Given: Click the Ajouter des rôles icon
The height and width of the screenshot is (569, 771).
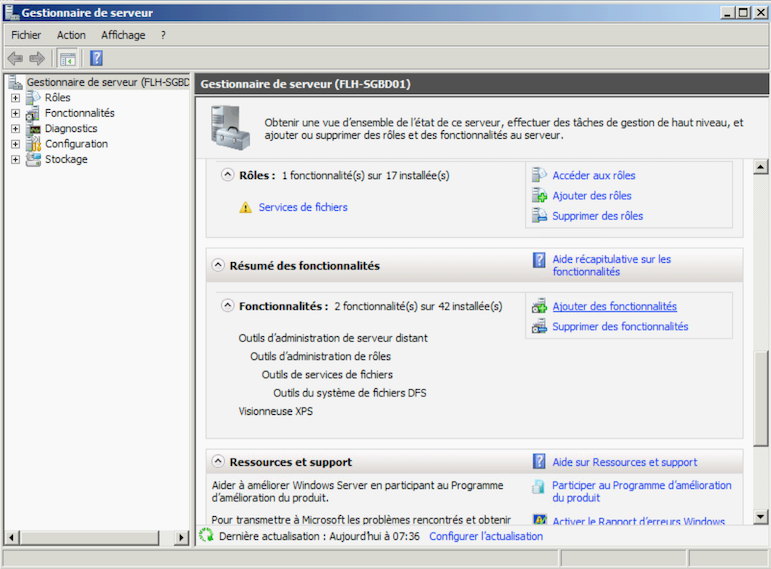Looking at the screenshot, I should coord(539,195).
